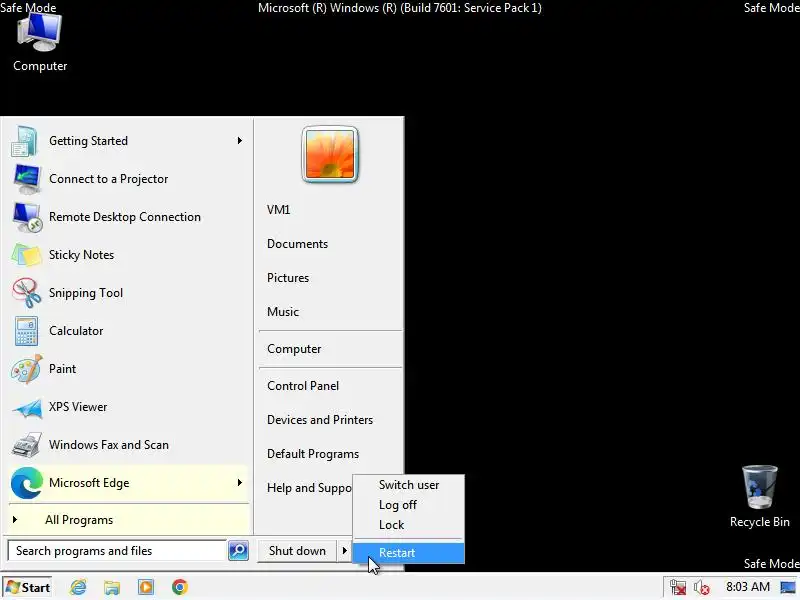Screen dimensions: 800x600
Task: Click the search magnifier button
Action: 238,551
